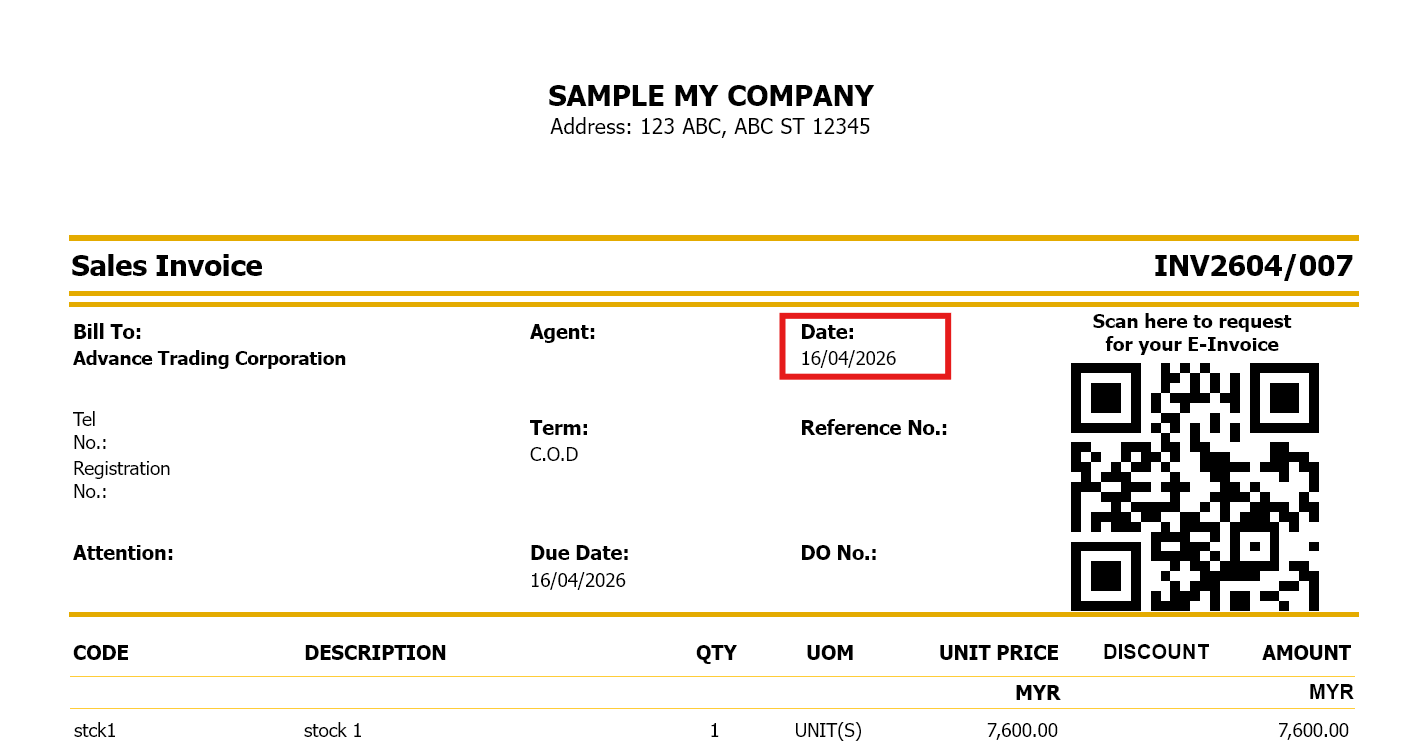Click the DESCRIPTION column header

tap(375, 653)
